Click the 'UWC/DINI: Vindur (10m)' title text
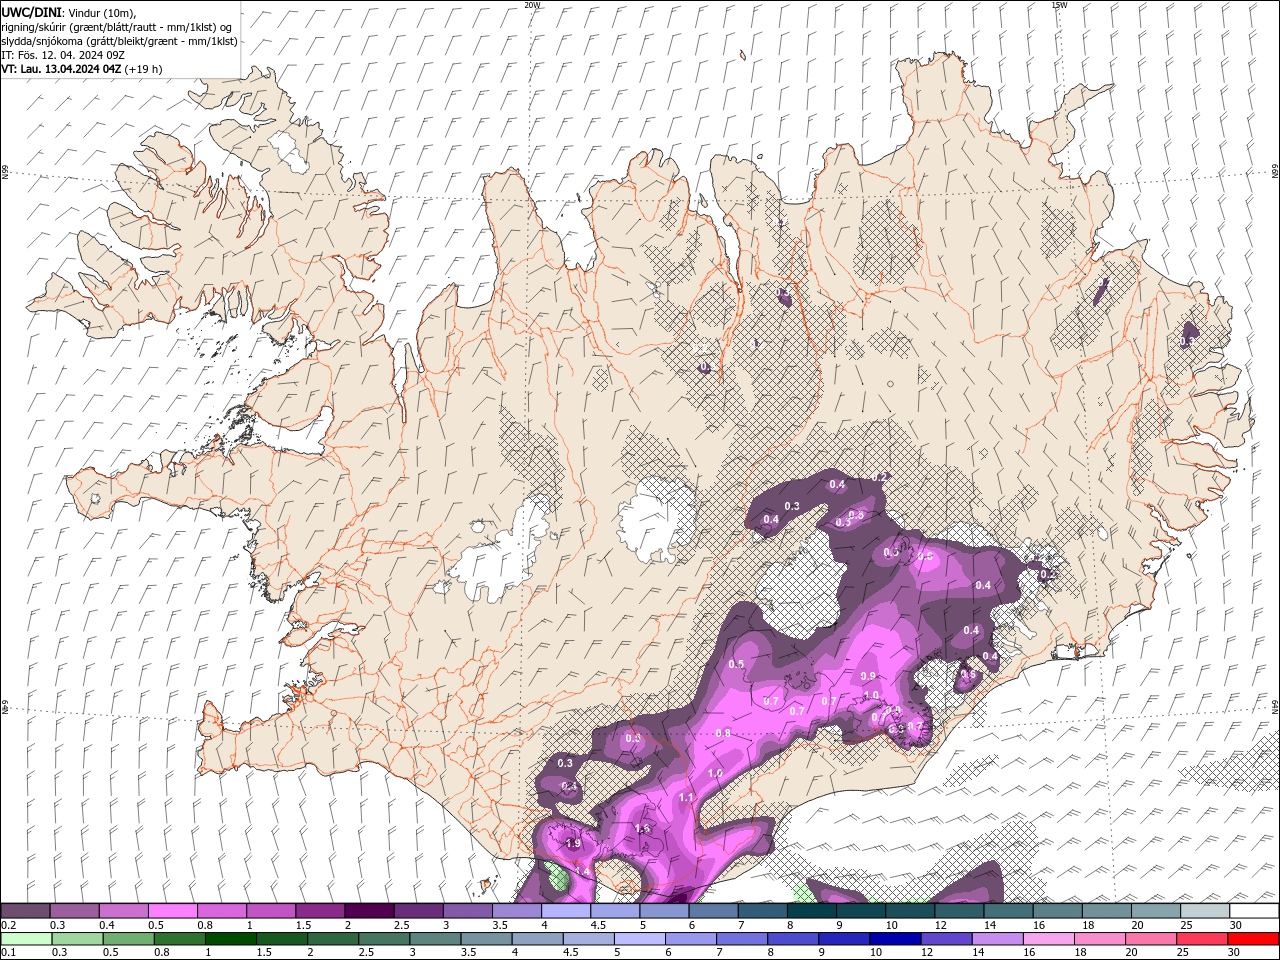 (x=68, y=12)
